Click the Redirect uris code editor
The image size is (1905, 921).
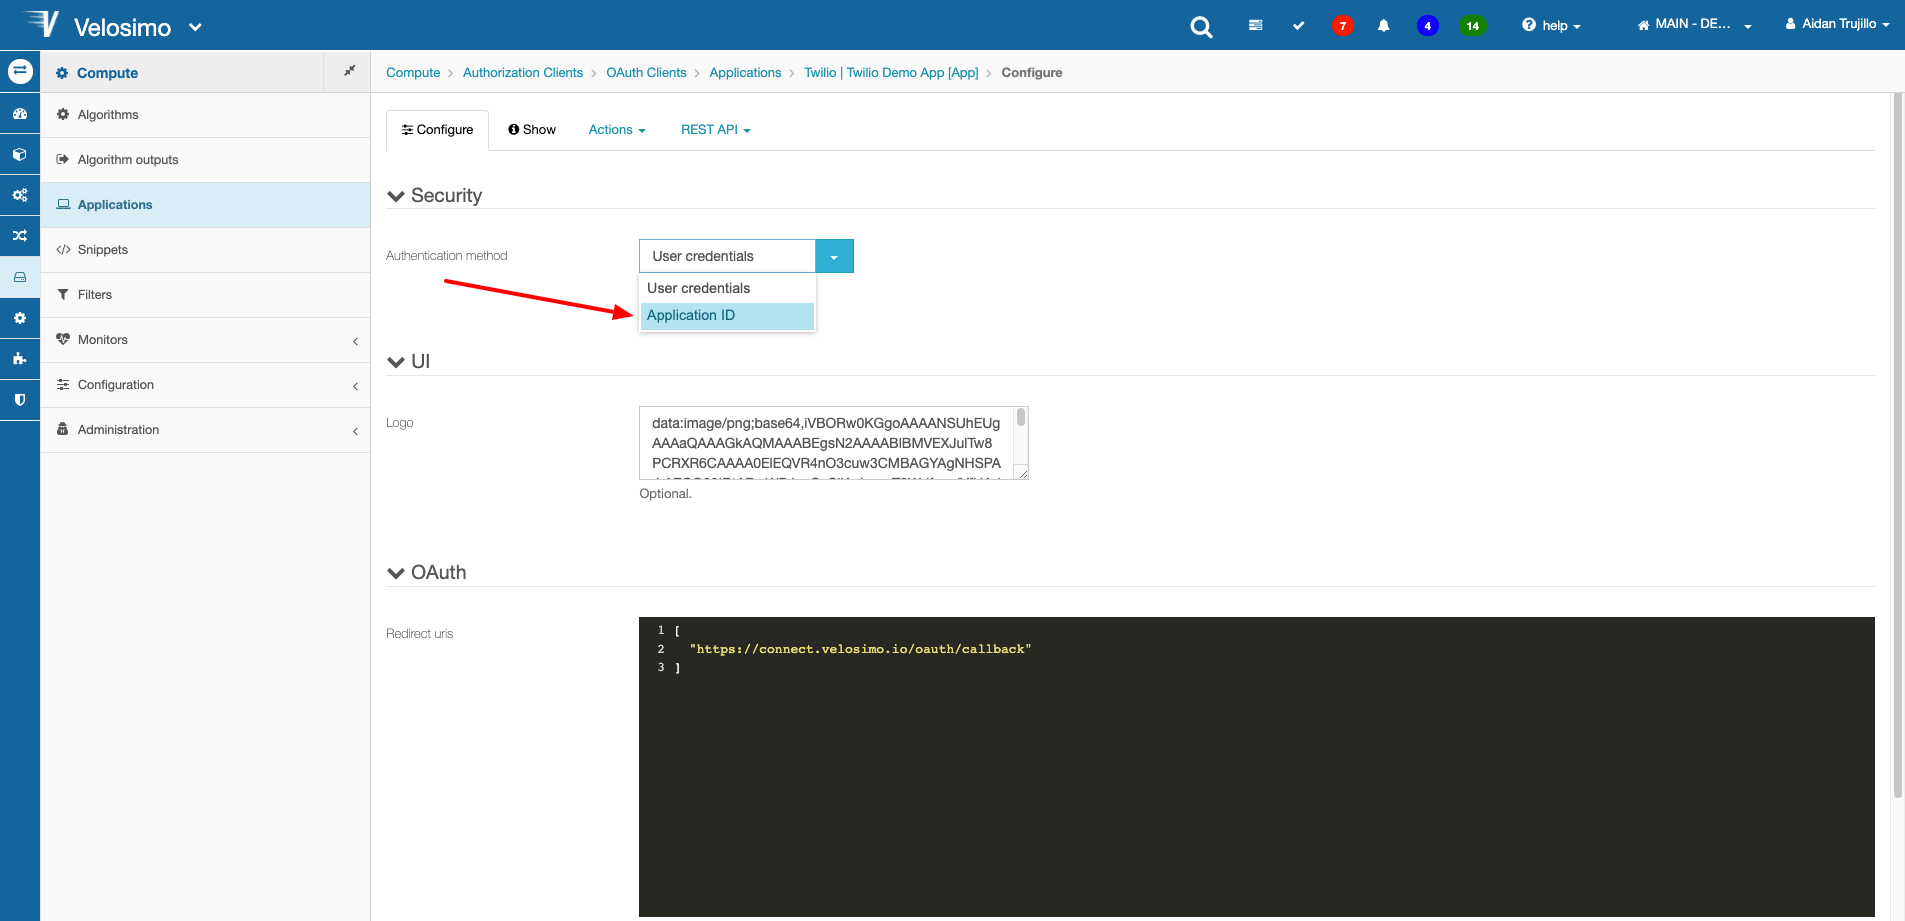point(1256,767)
